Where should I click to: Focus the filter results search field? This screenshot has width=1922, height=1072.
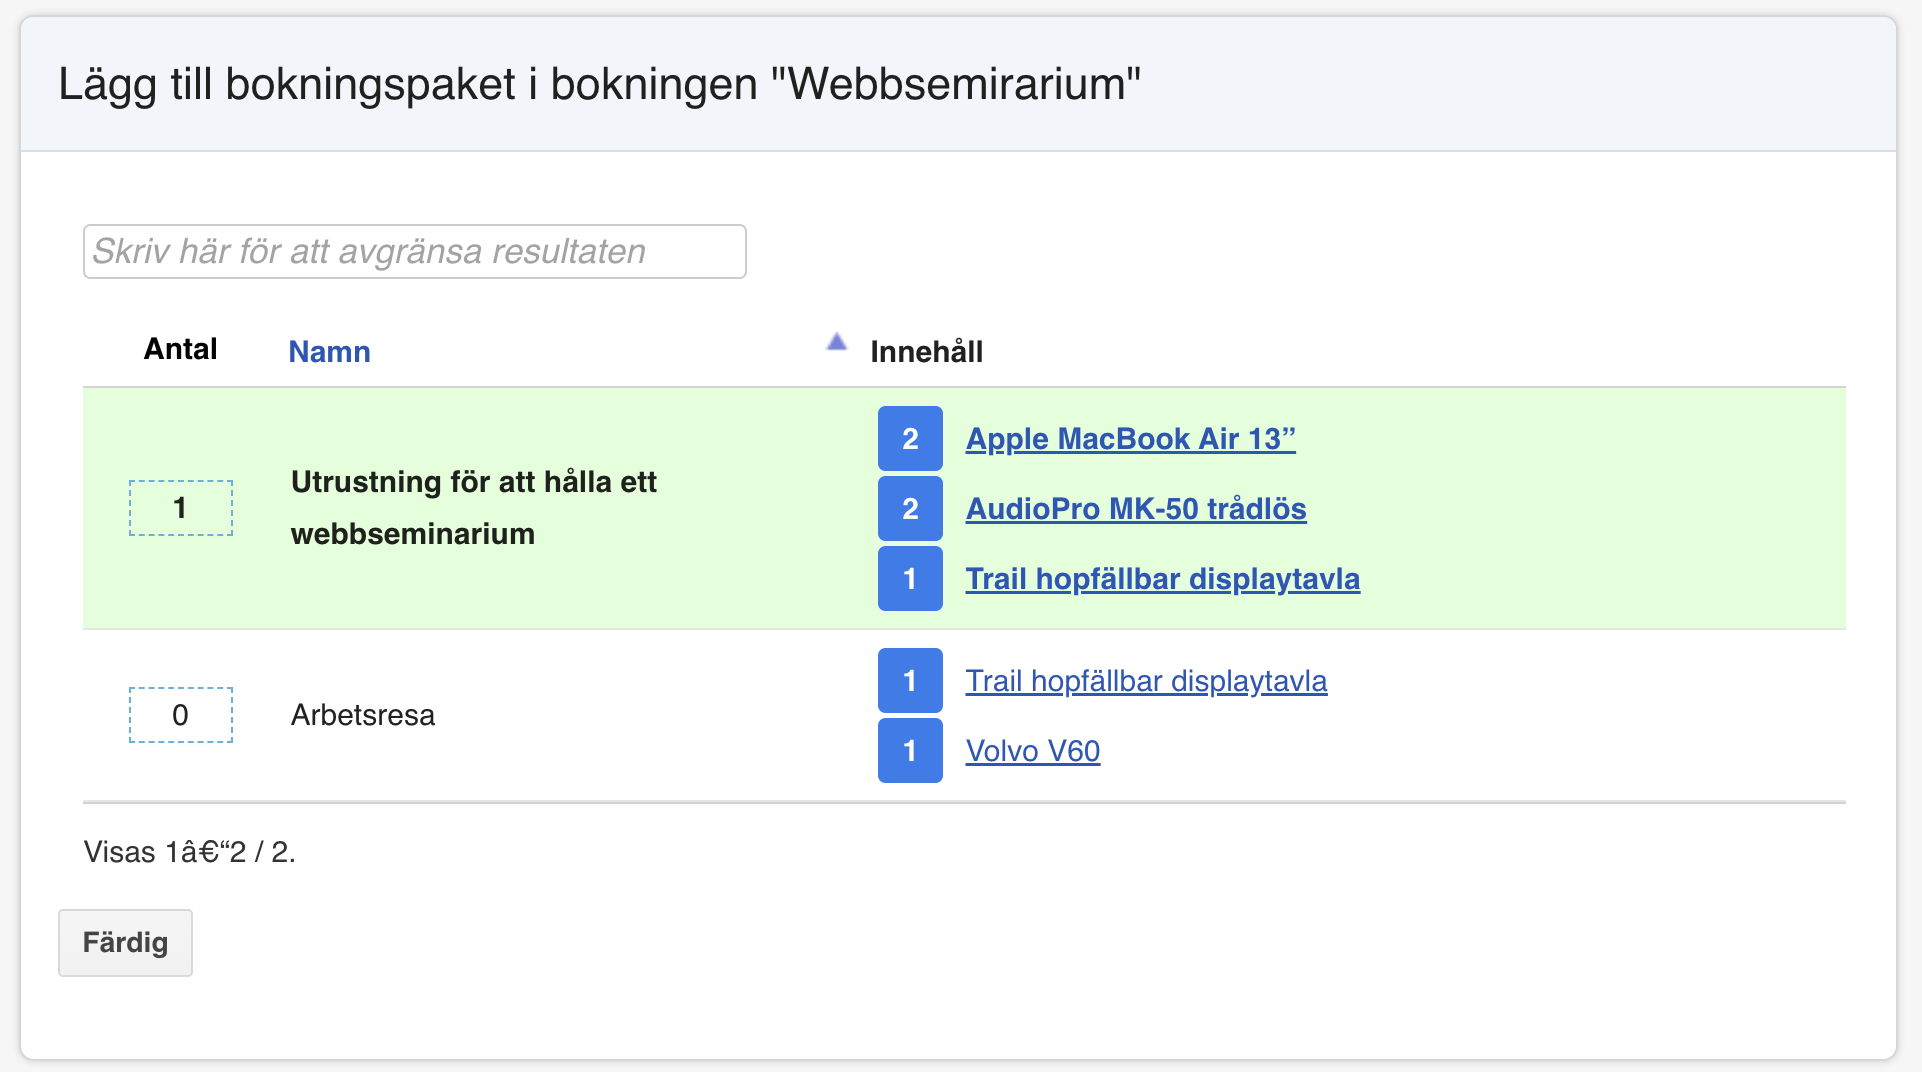click(x=415, y=251)
